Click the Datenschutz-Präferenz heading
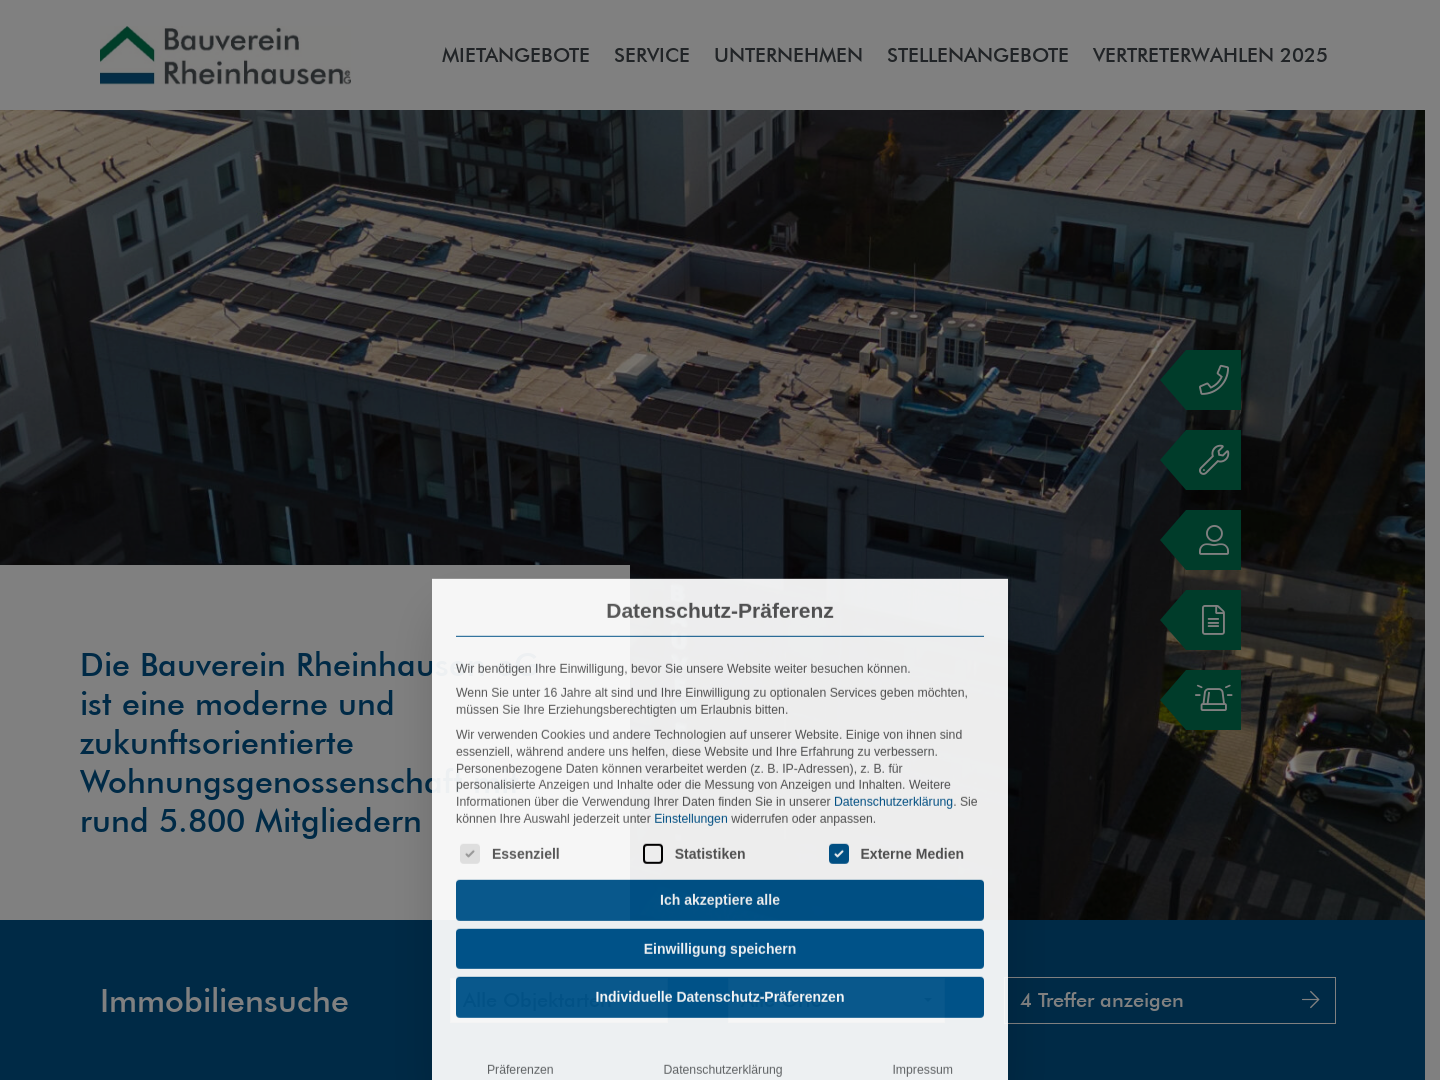The width and height of the screenshot is (1440, 1080). 720,611
